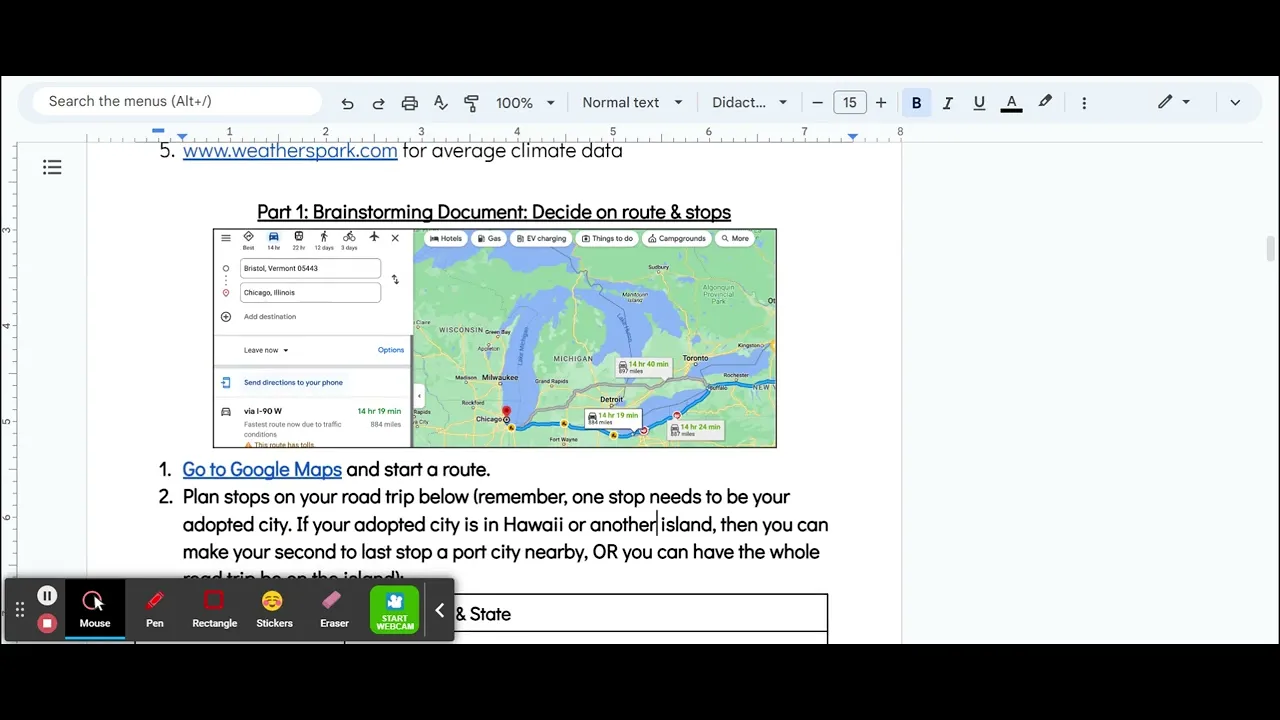Run spelling and grammar check icon
Viewport: 1280px width, 720px height.
click(x=440, y=103)
